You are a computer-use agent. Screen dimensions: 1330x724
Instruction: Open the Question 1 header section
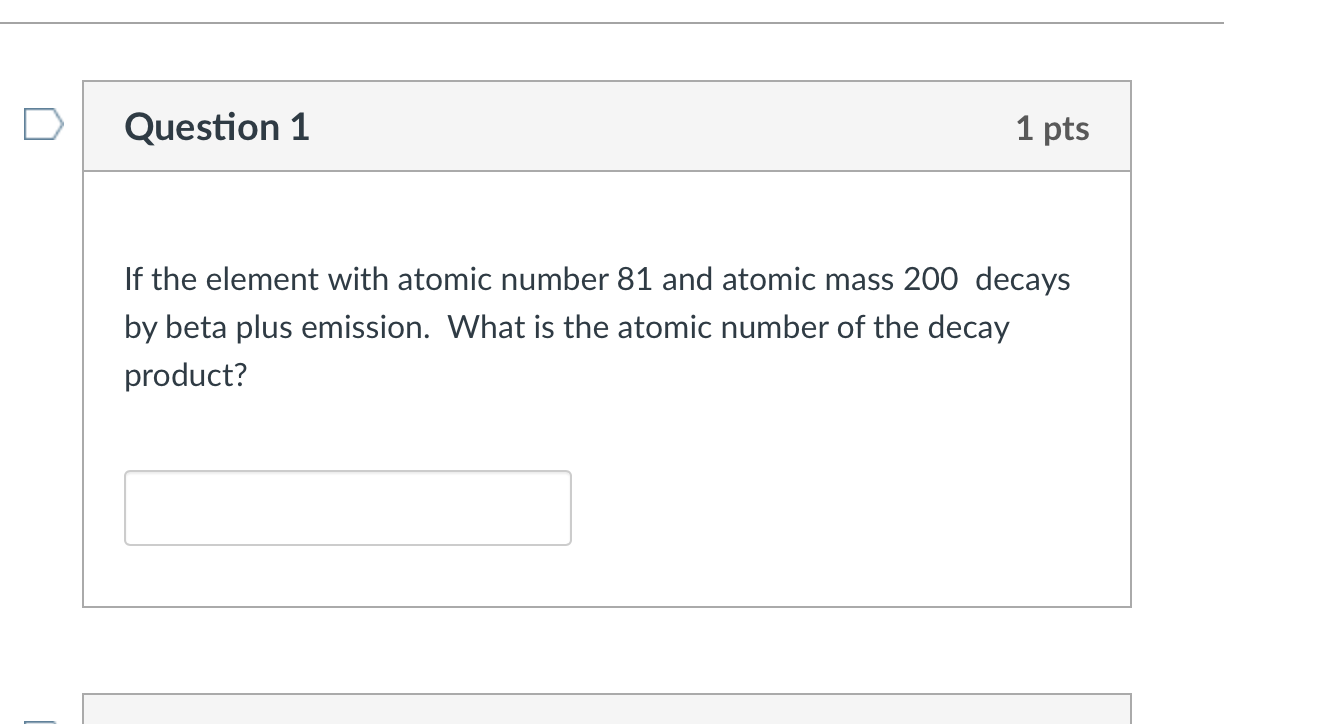(607, 126)
